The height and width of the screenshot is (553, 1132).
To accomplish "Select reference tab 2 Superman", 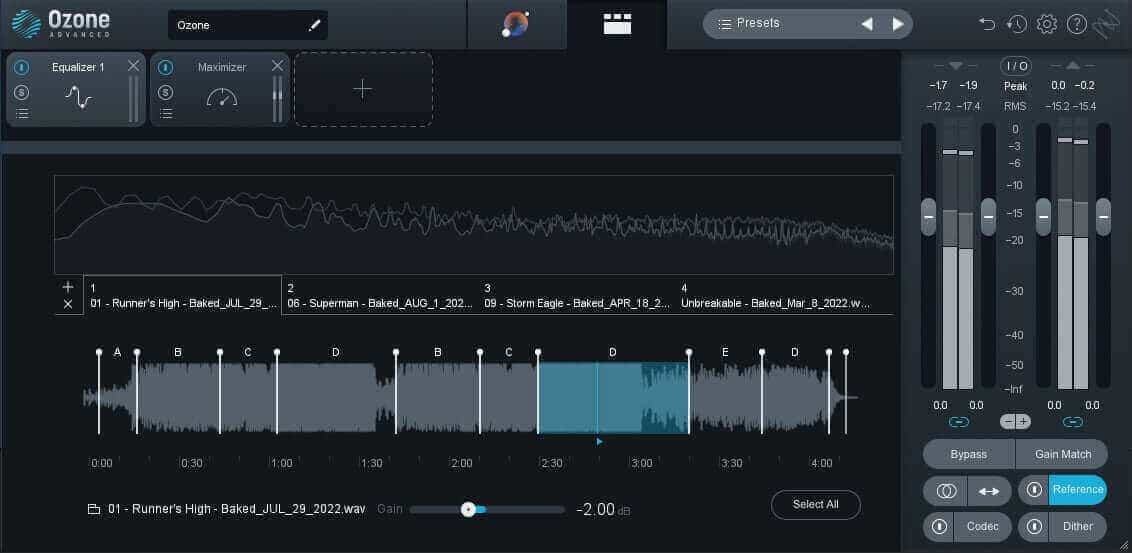I will coord(380,295).
